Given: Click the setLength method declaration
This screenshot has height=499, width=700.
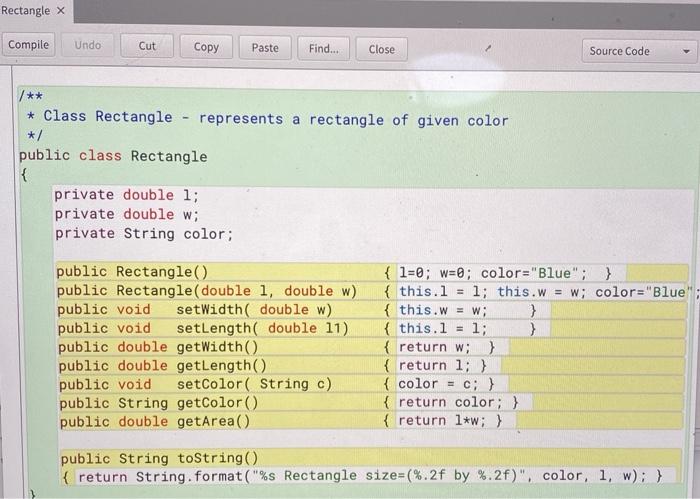Looking at the screenshot, I should [x=203, y=328].
